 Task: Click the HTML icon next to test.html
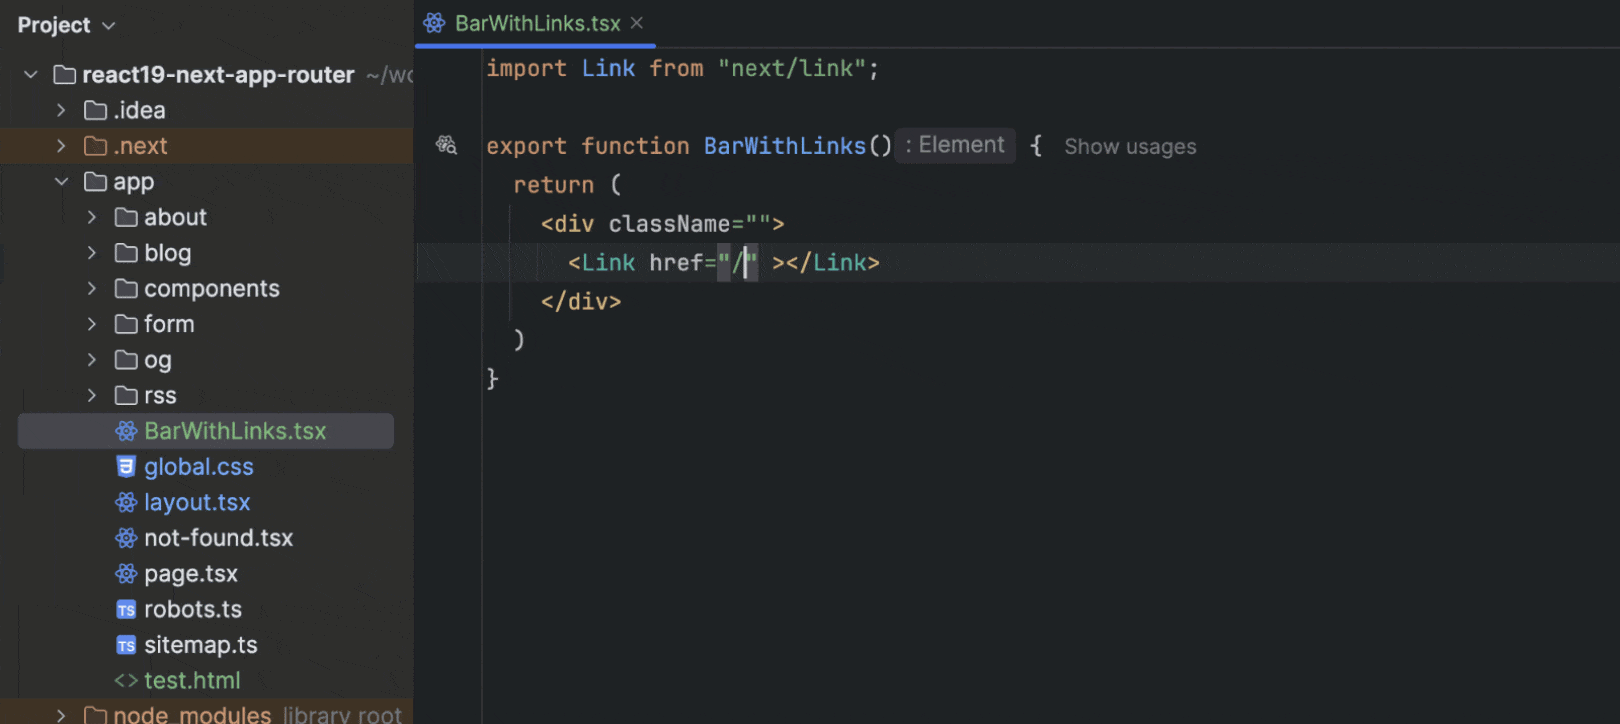[x=126, y=681]
